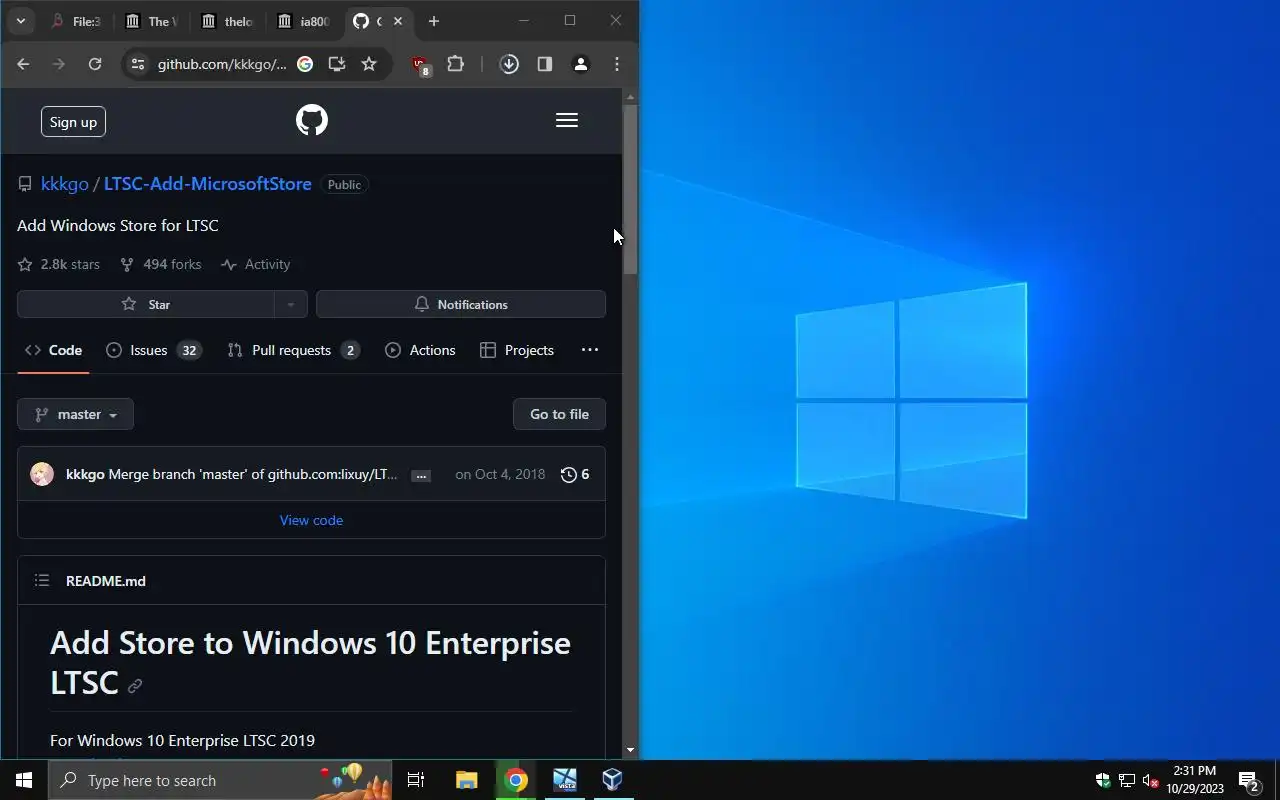
Task: Click the taskbar search box
Action: (220, 780)
